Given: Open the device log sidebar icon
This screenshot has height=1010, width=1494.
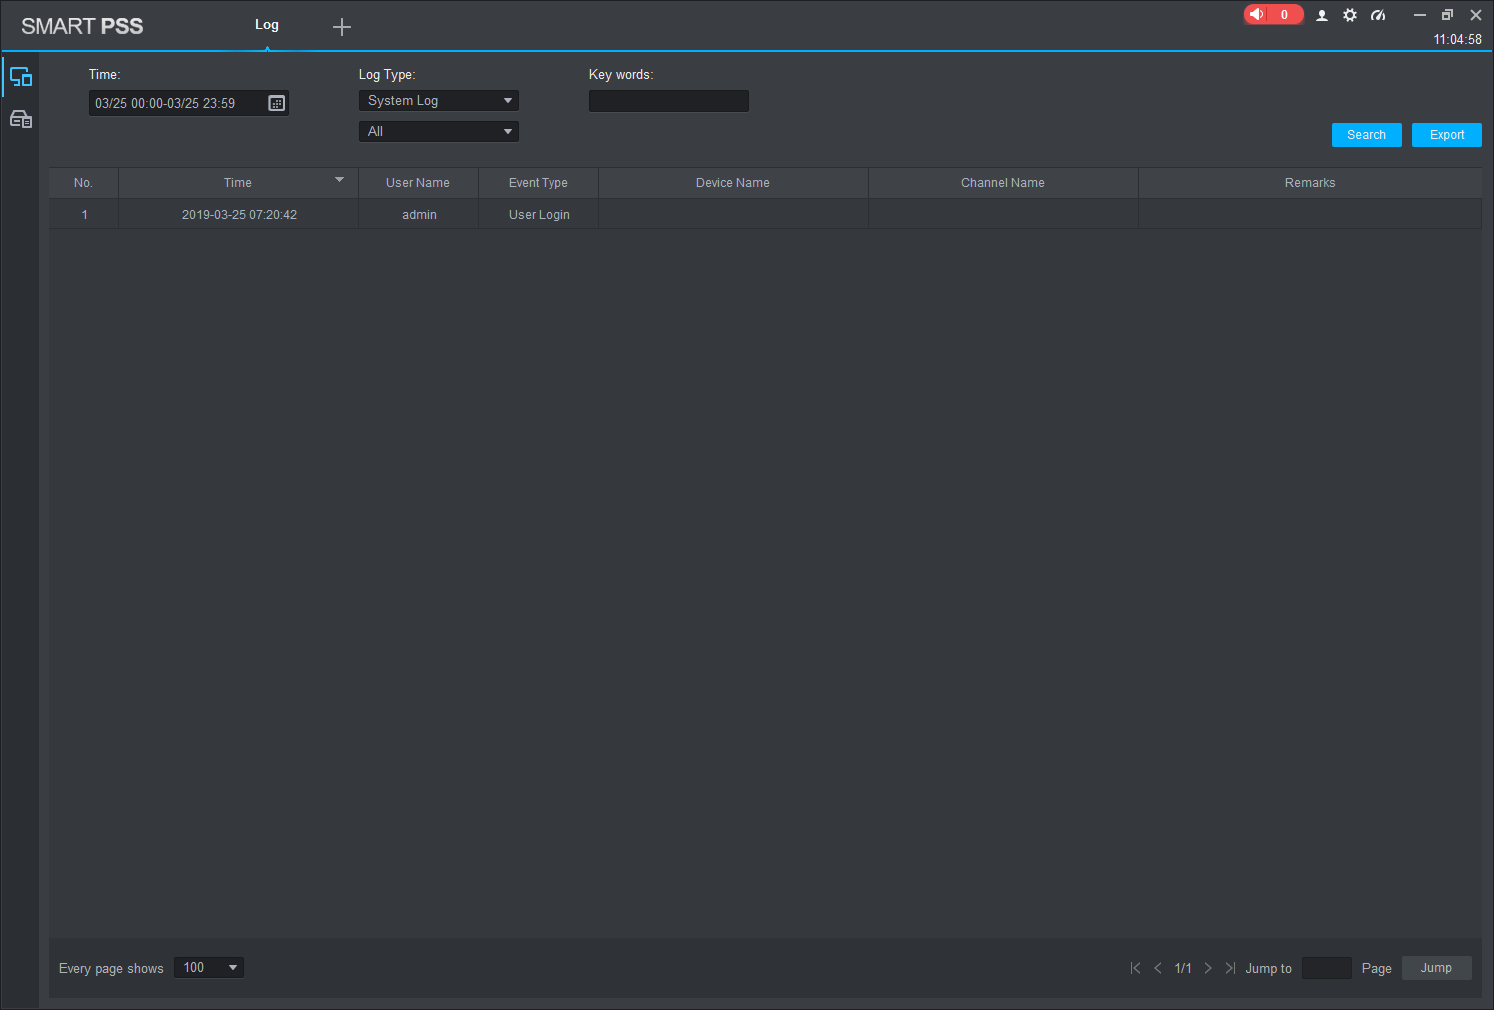Looking at the screenshot, I should click(x=21, y=119).
